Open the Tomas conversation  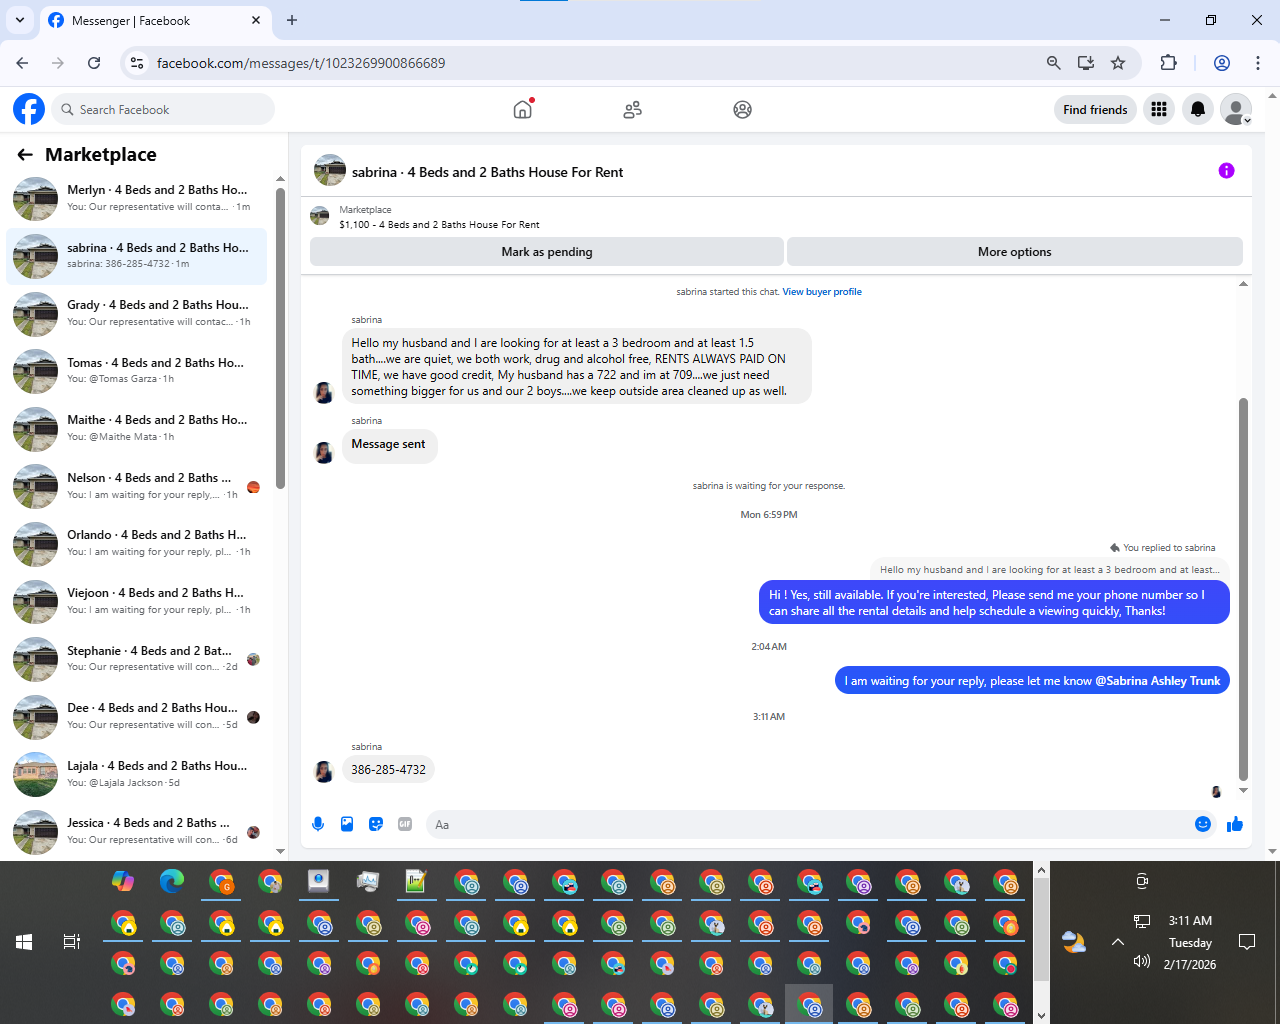[137, 371]
